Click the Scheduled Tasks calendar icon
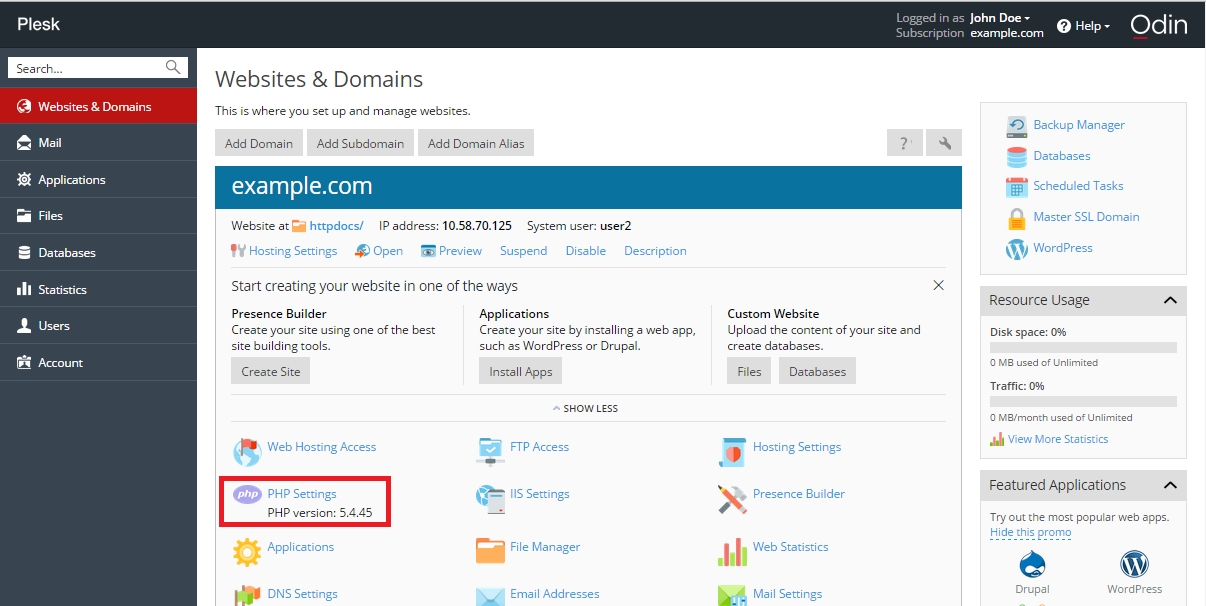The width and height of the screenshot is (1206, 606). point(1017,187)
